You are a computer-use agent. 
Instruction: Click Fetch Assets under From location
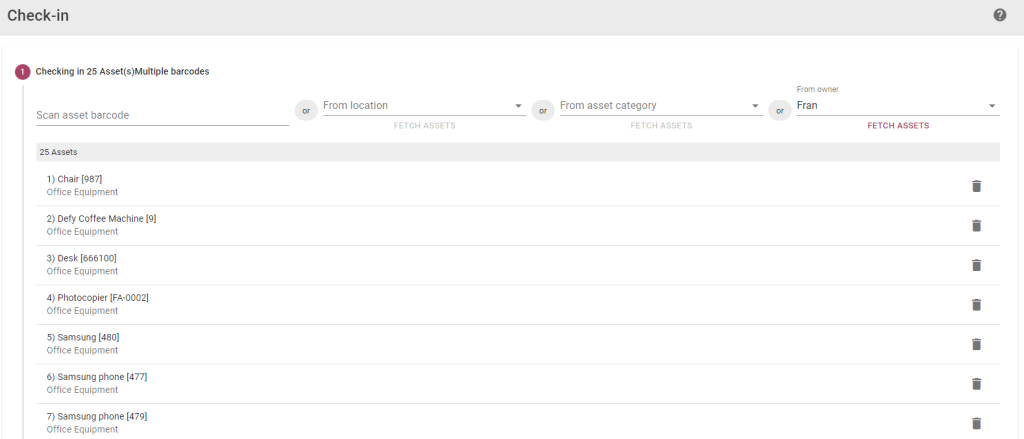tap(424, 125)
